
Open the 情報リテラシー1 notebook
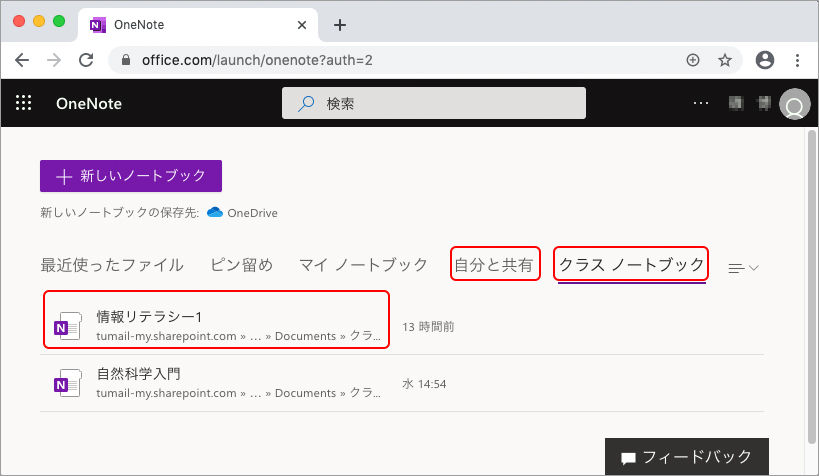click(148, 317)
